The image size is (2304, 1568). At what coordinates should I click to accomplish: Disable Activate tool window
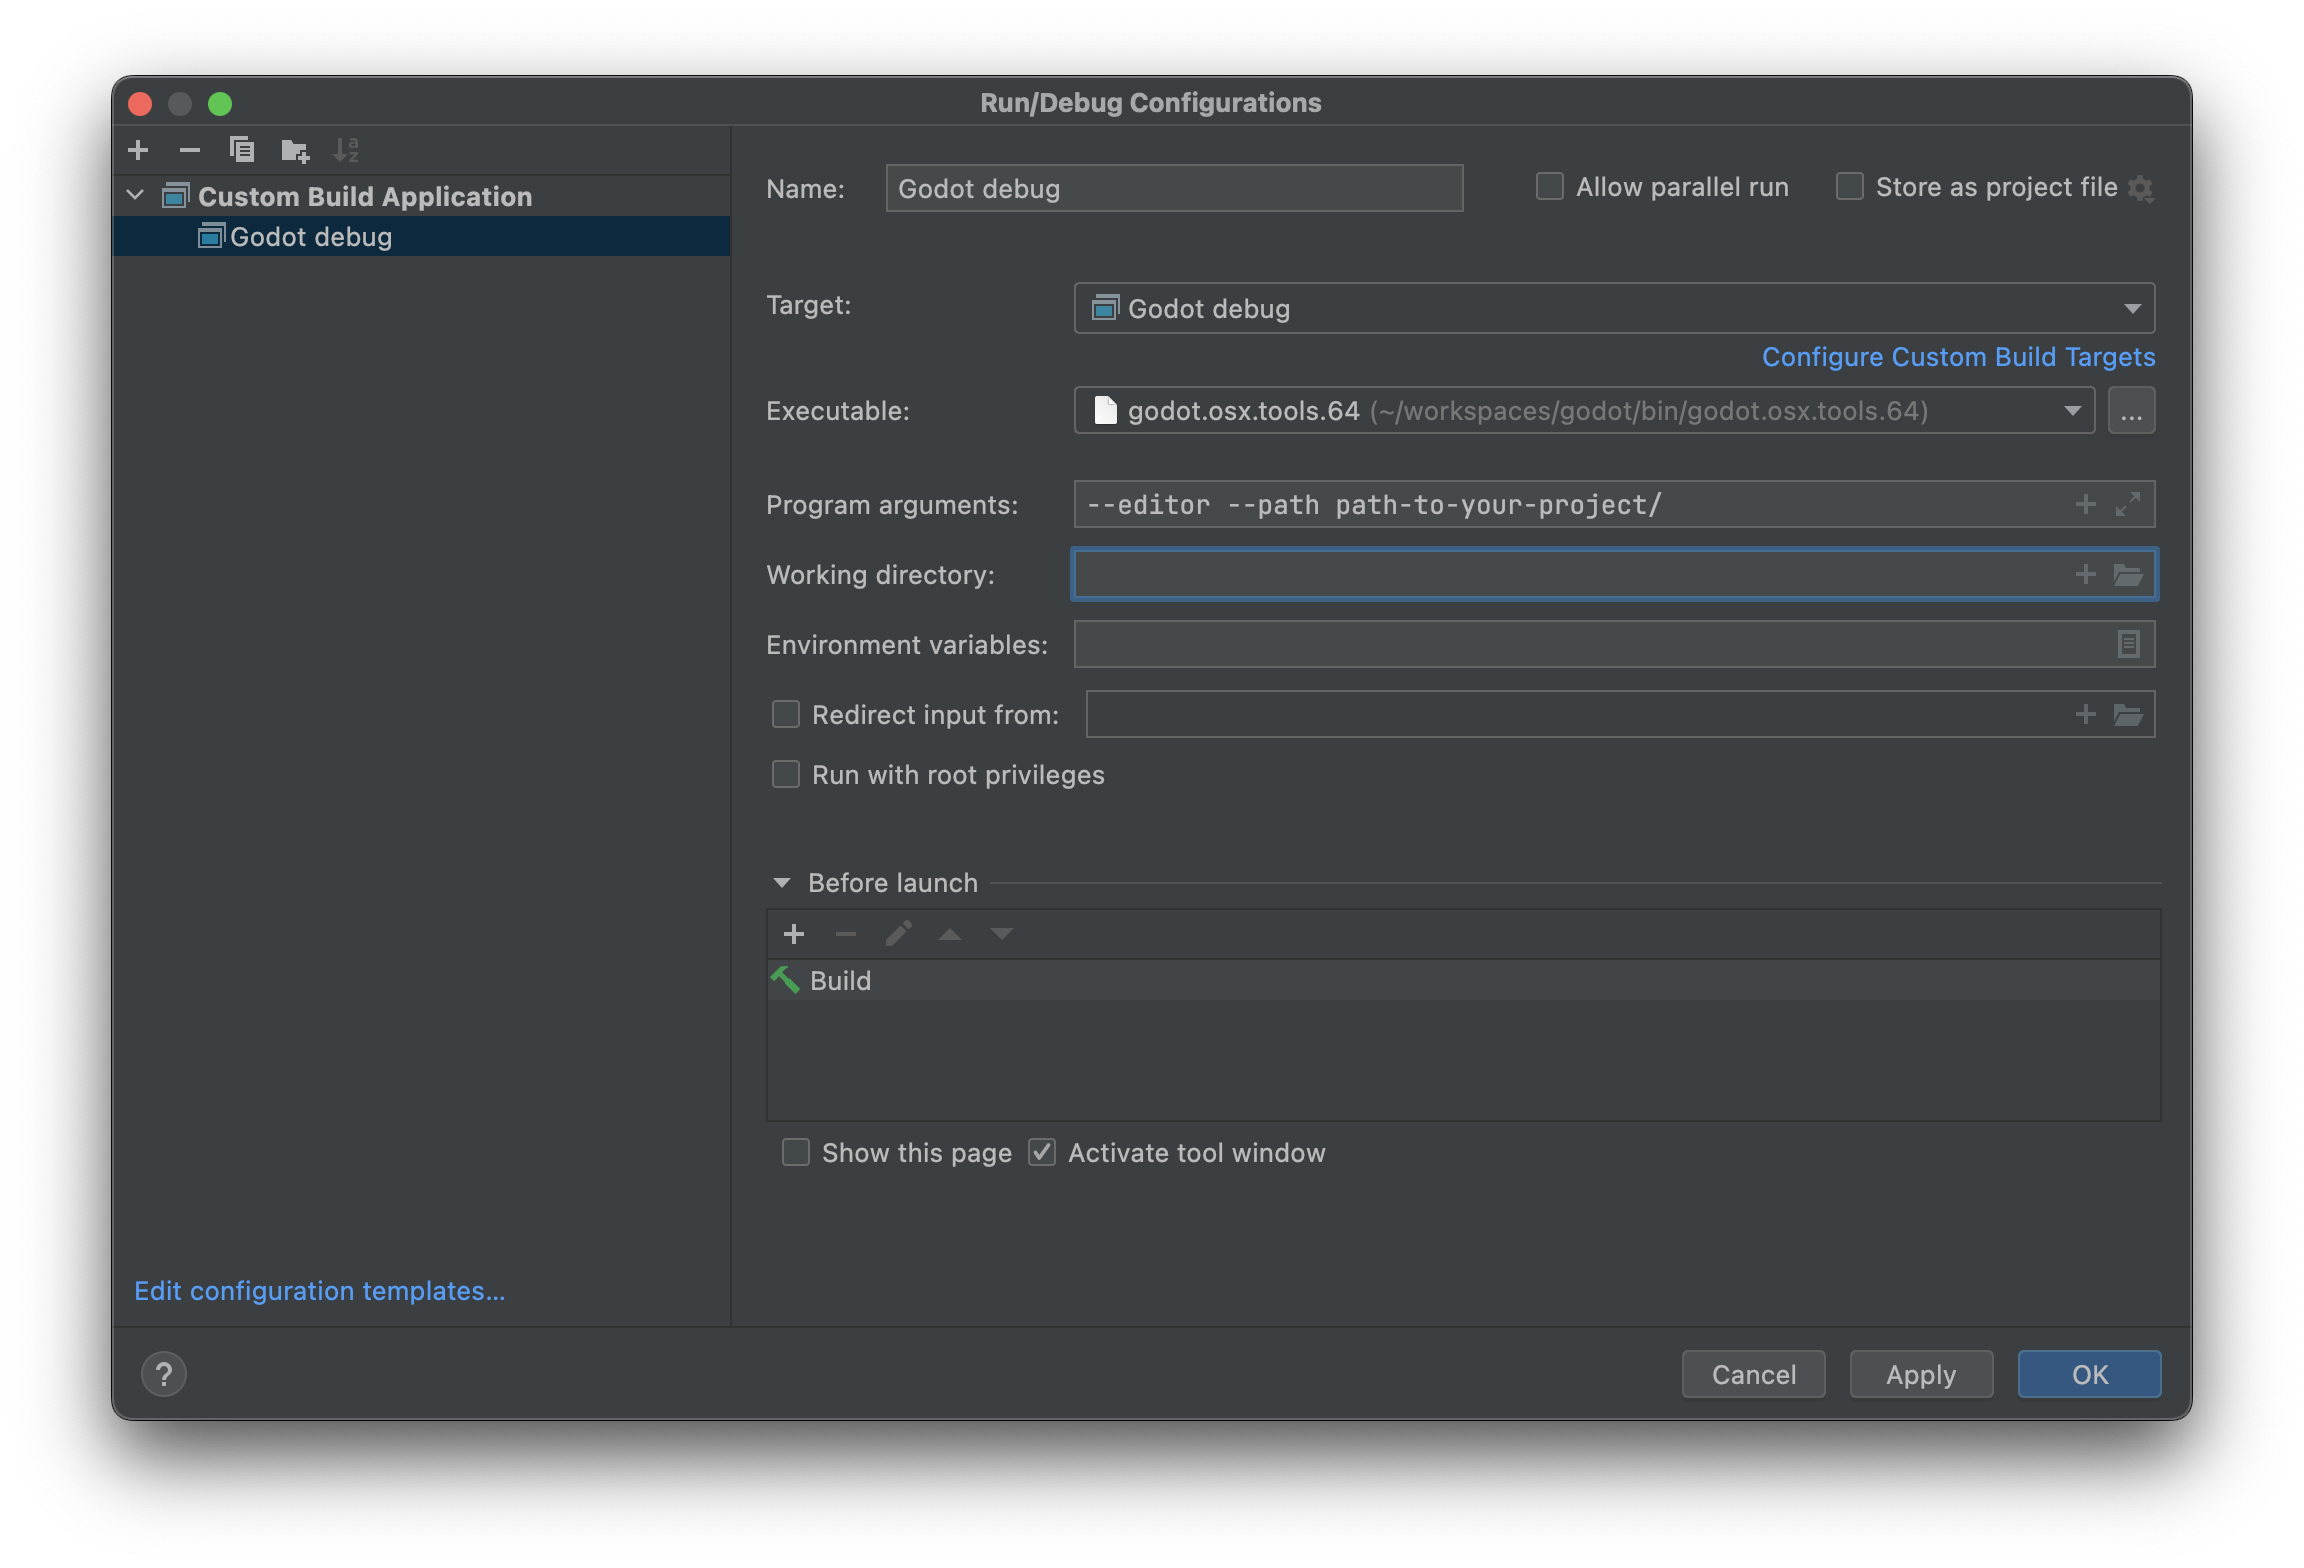1041,1152
